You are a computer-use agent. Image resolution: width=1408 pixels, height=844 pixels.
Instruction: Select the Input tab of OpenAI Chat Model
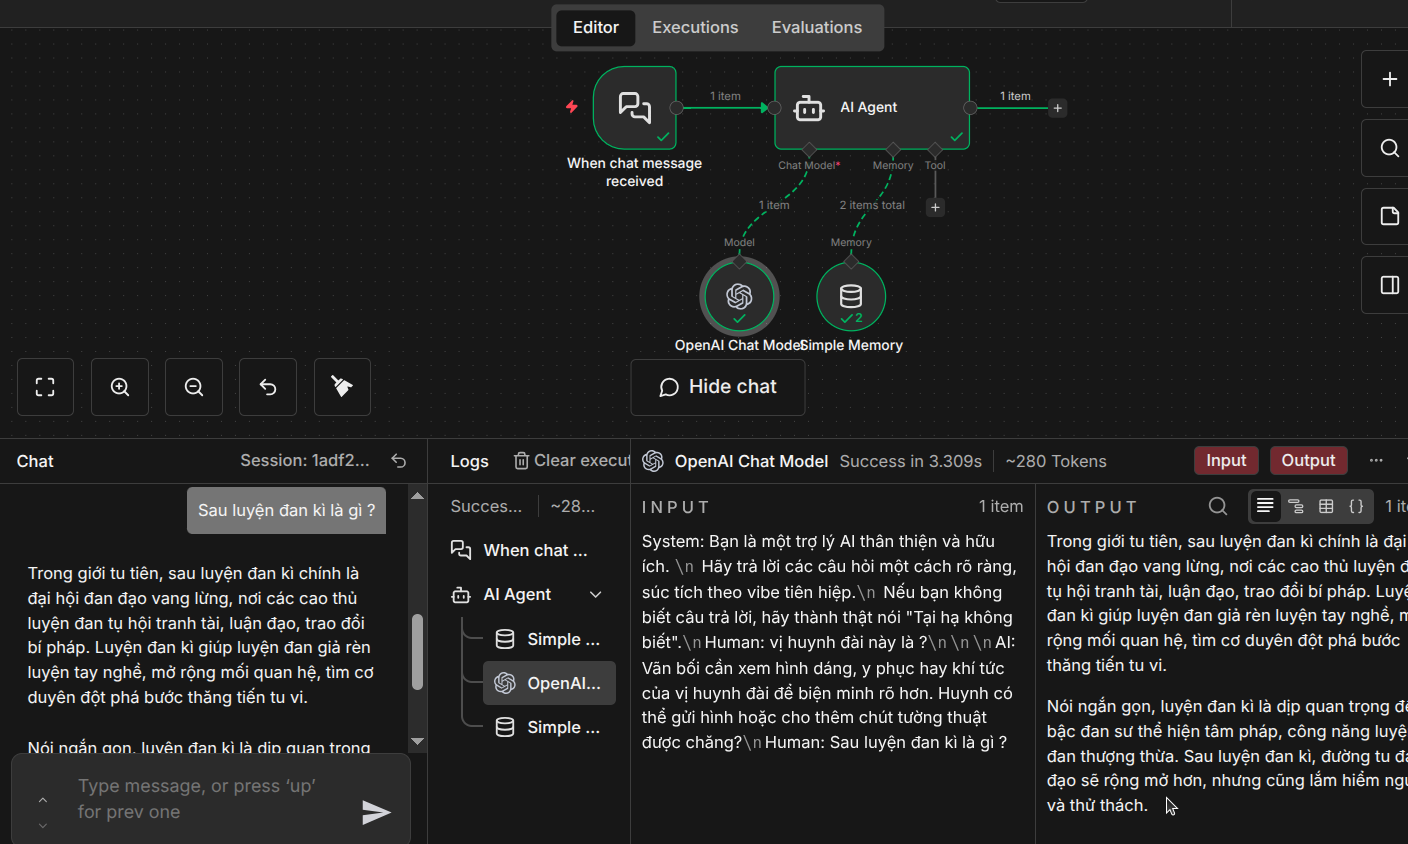pyautogui.click(x=1226, y=460)
